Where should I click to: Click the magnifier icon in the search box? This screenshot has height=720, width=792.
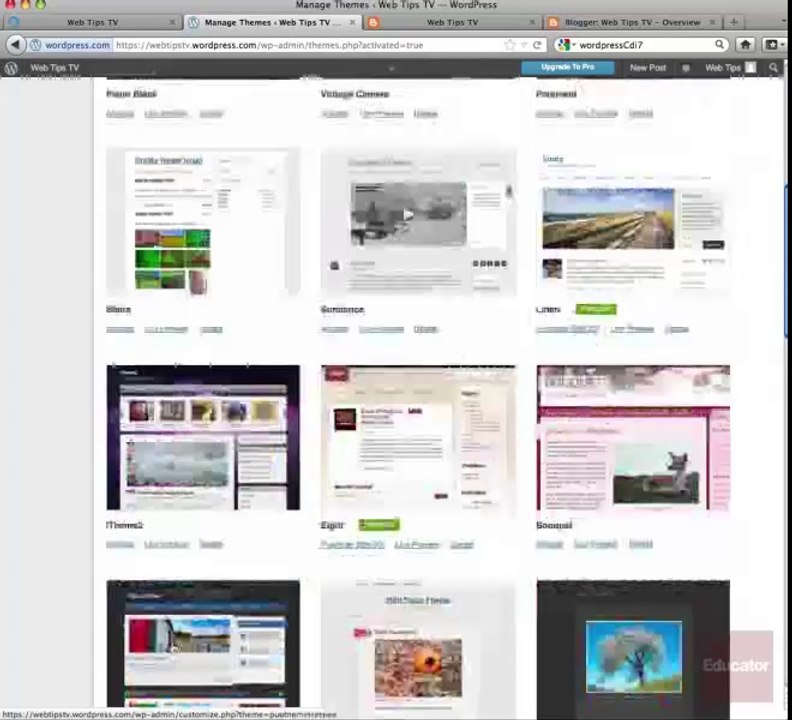click(719, 44)
